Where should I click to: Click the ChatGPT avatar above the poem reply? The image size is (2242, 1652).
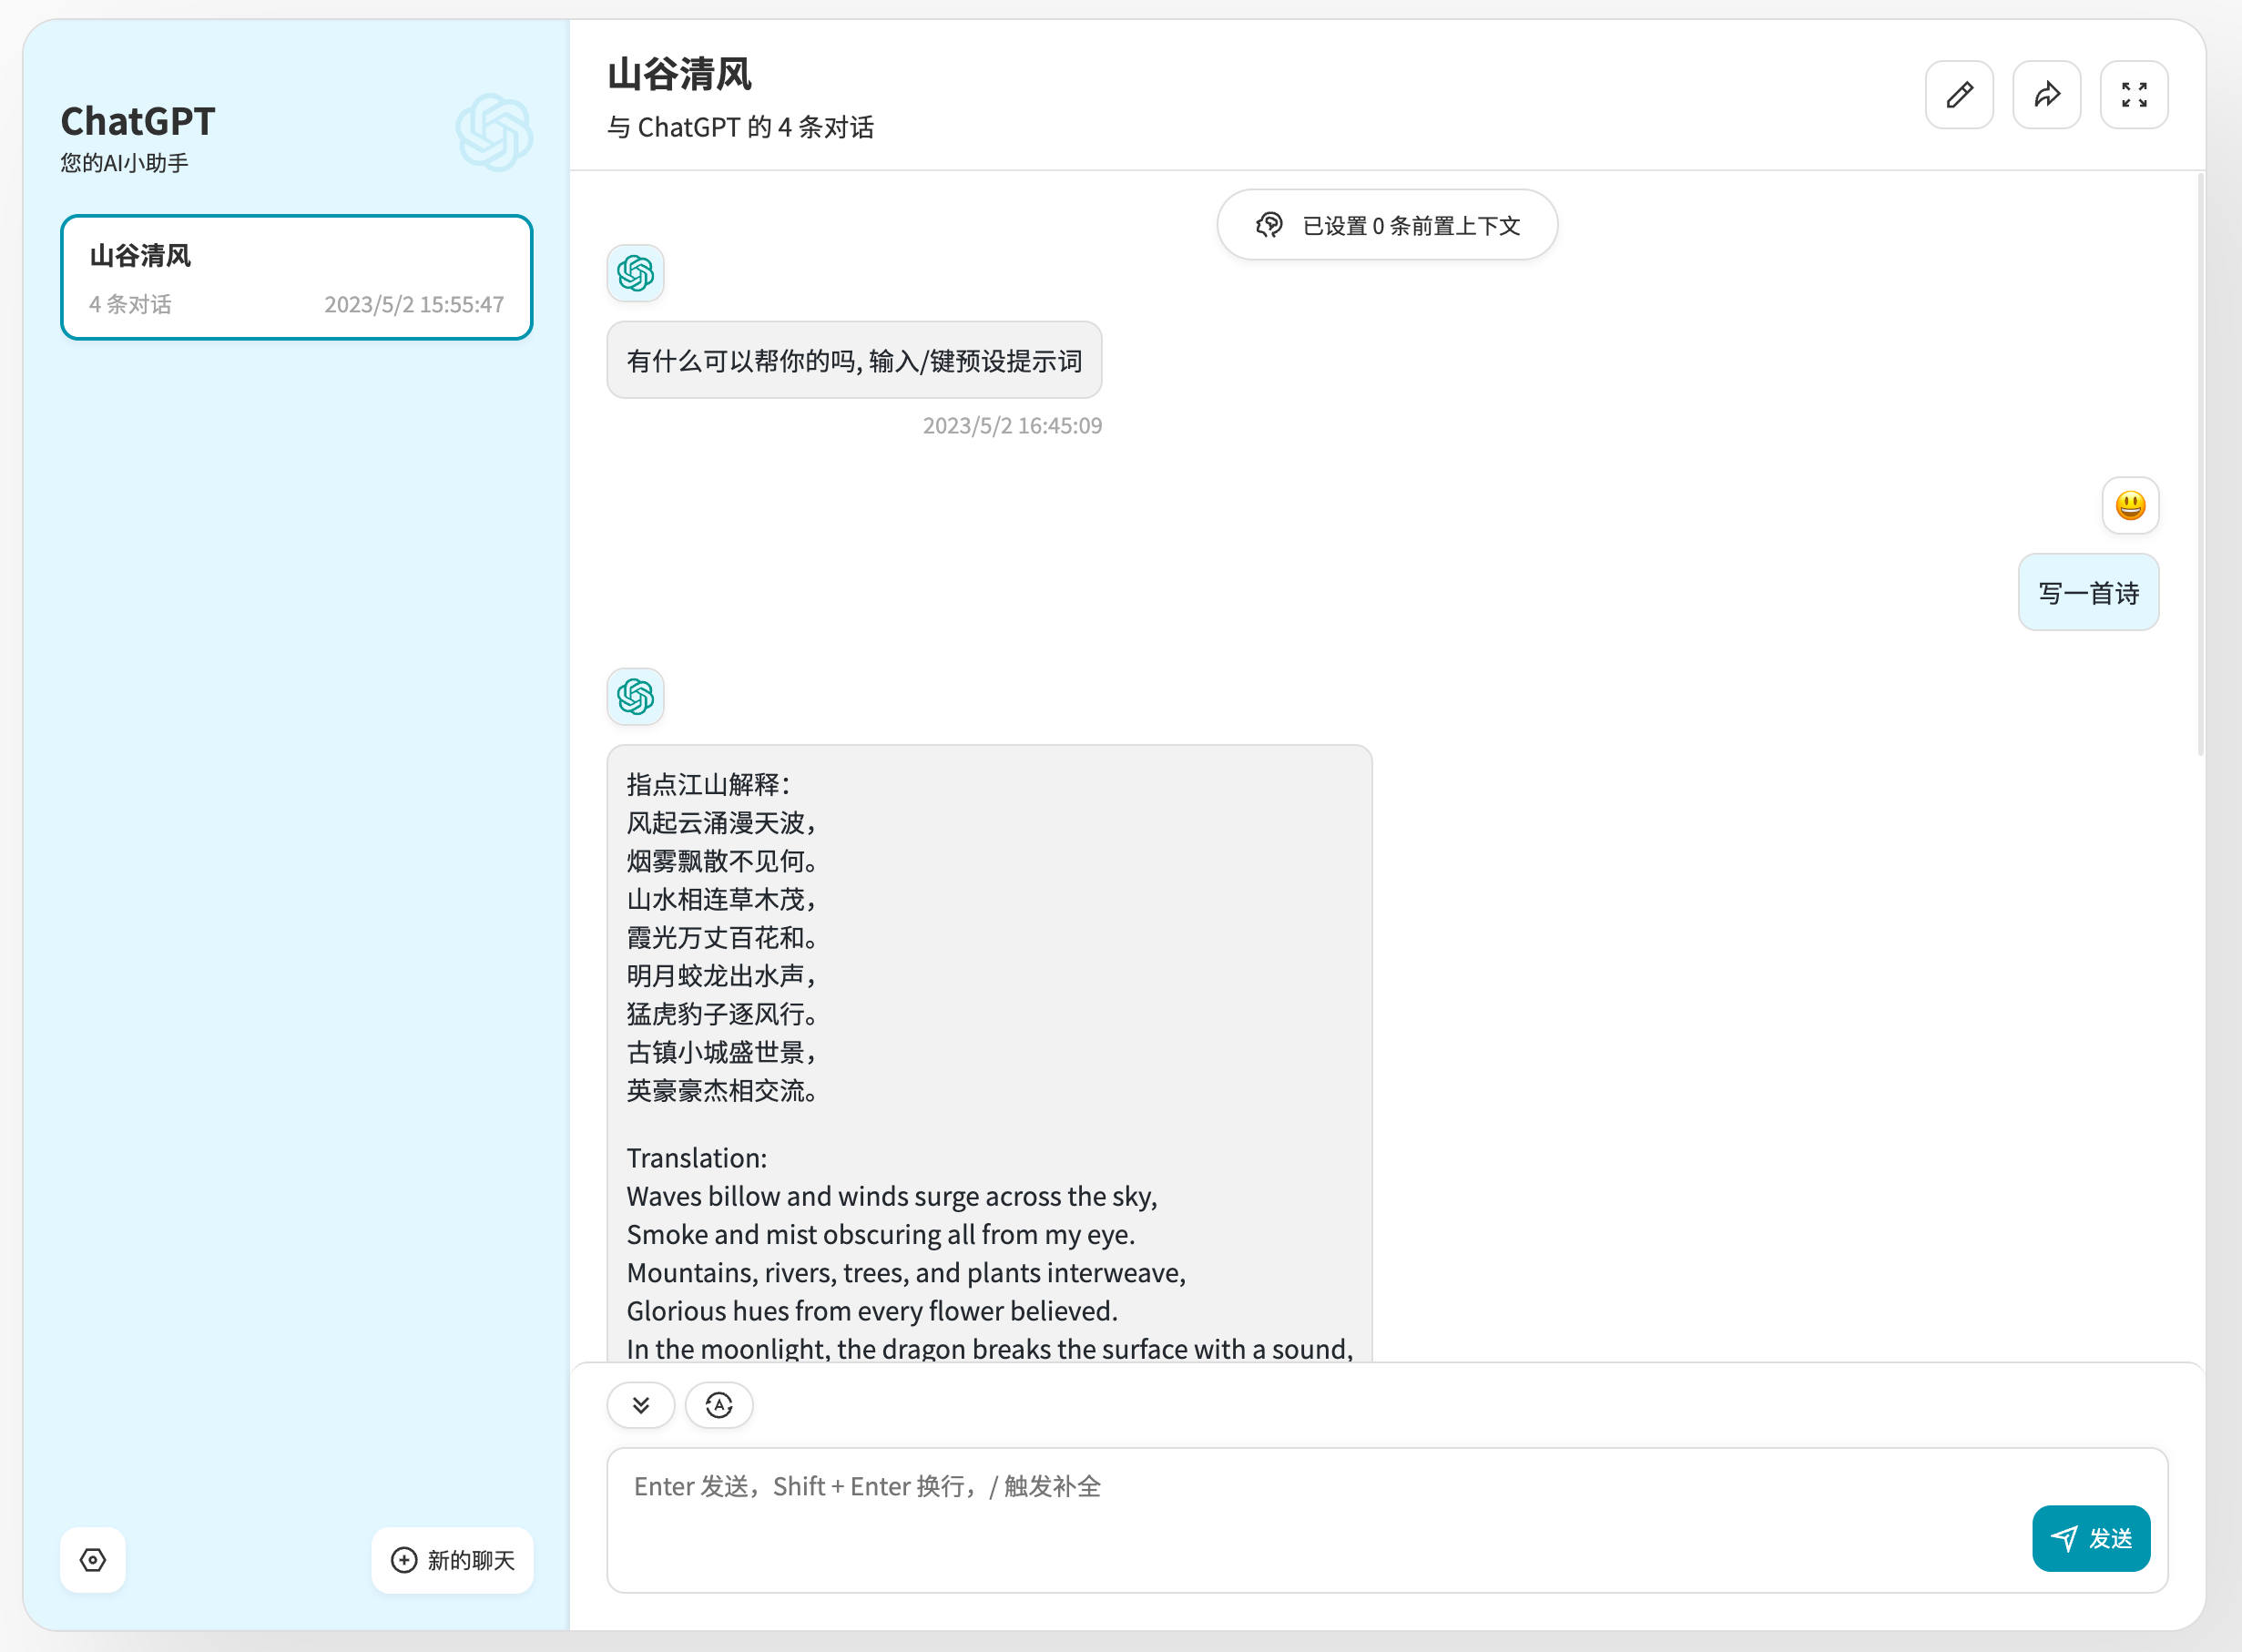[635, 696]
